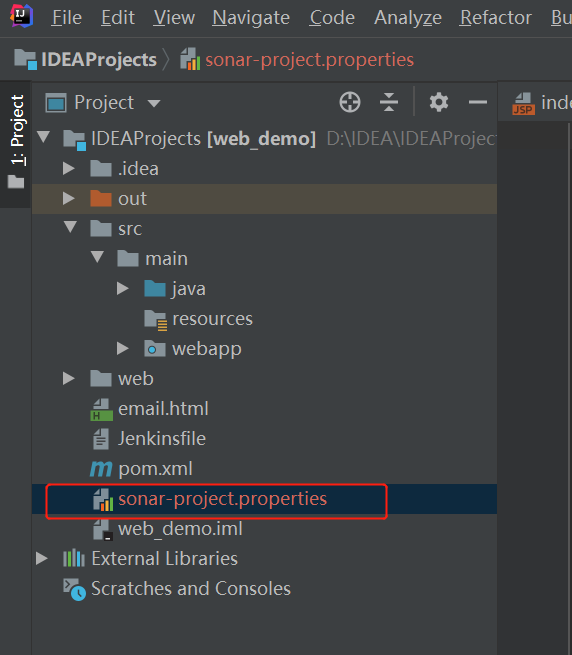Image resolution: width=572 pixels, height=655 pixels.
Task: Click folder icon on the Project sidebar tab
Action: [16, 181]
